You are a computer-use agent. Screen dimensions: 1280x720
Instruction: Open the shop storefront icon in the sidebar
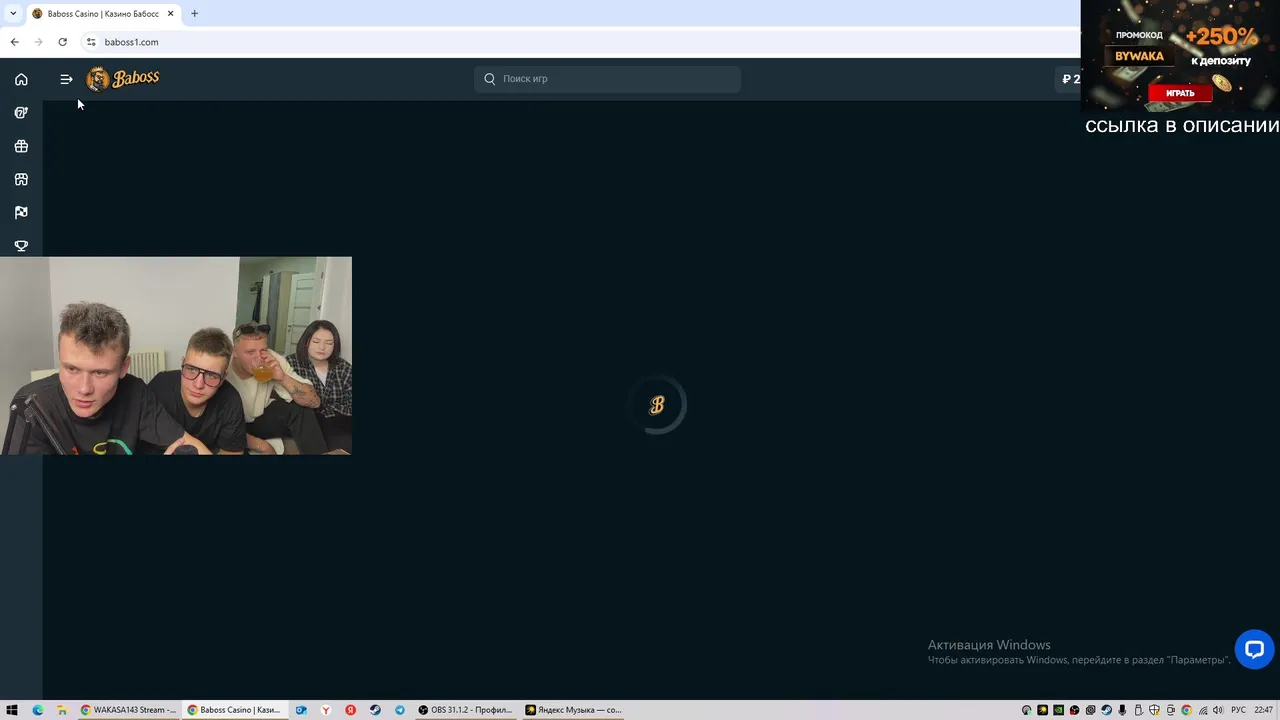point(21,179)
